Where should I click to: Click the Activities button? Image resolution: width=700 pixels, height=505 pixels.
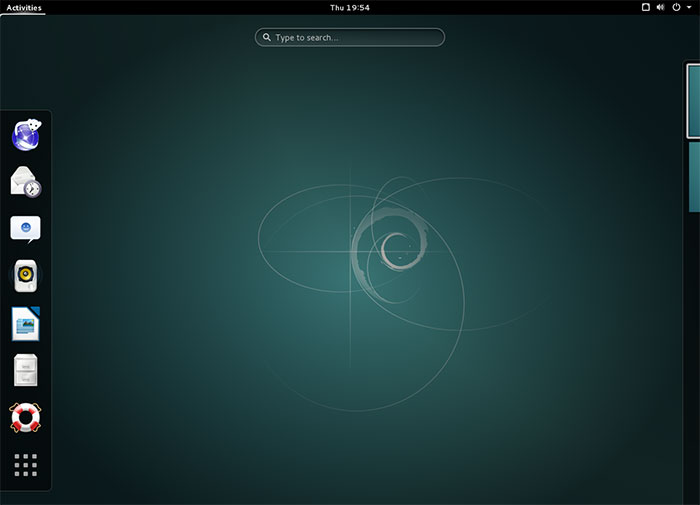[x=24, y=7]
